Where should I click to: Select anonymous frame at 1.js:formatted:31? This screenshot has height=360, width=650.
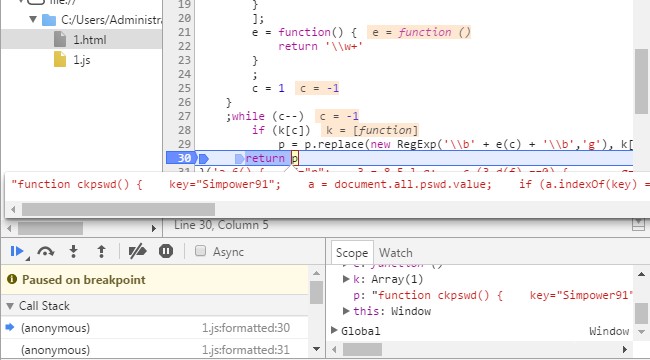pos(155,350)
